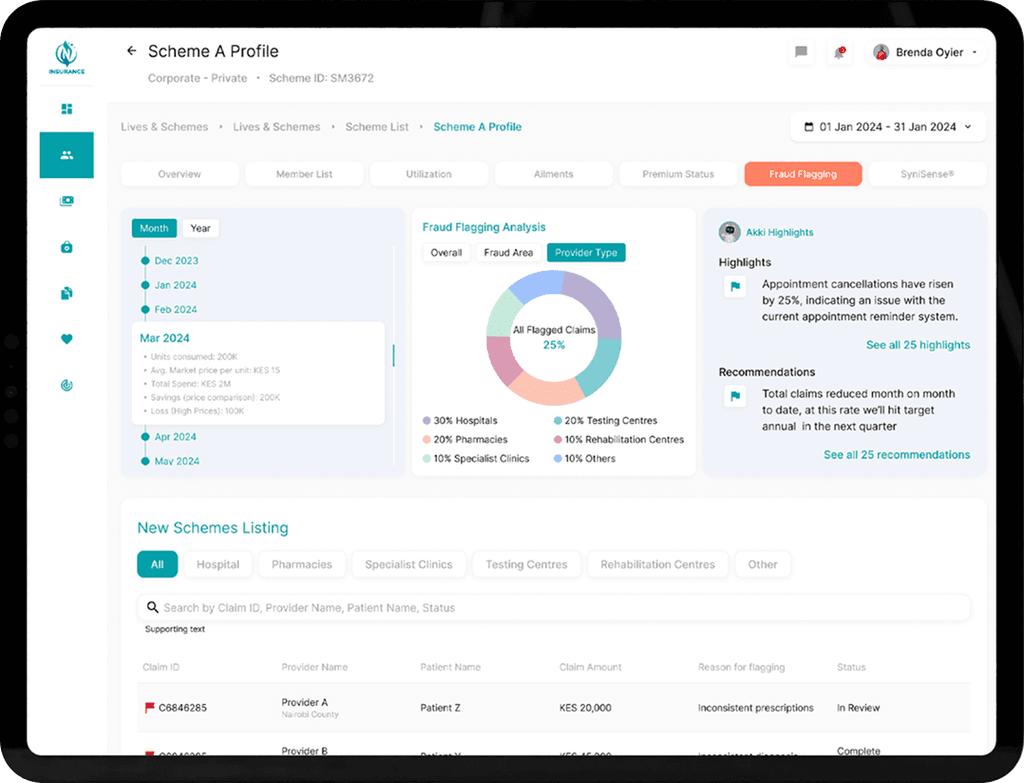The height and width of the screenshot is (783, 1024).
Task: Open the Fraud Flagging tab
Action: coord(803,174)
